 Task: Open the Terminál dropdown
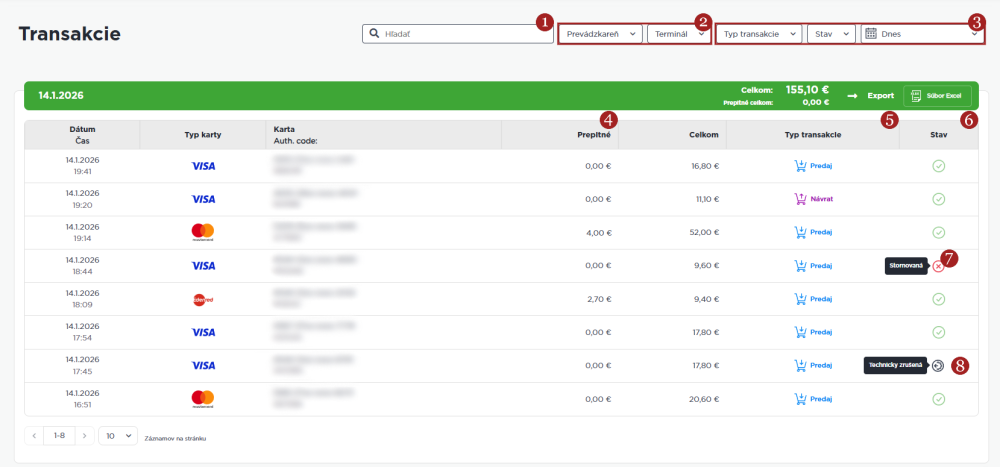pyautogui.click(x=677, y=34)
